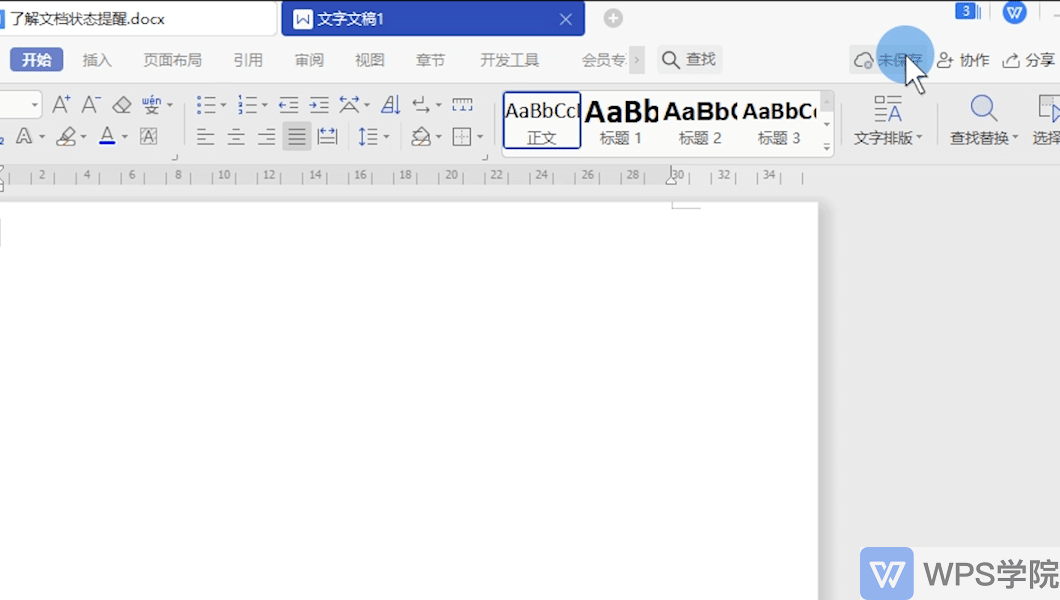
Task: Apply distributed alignment
Action: point(327,136)
